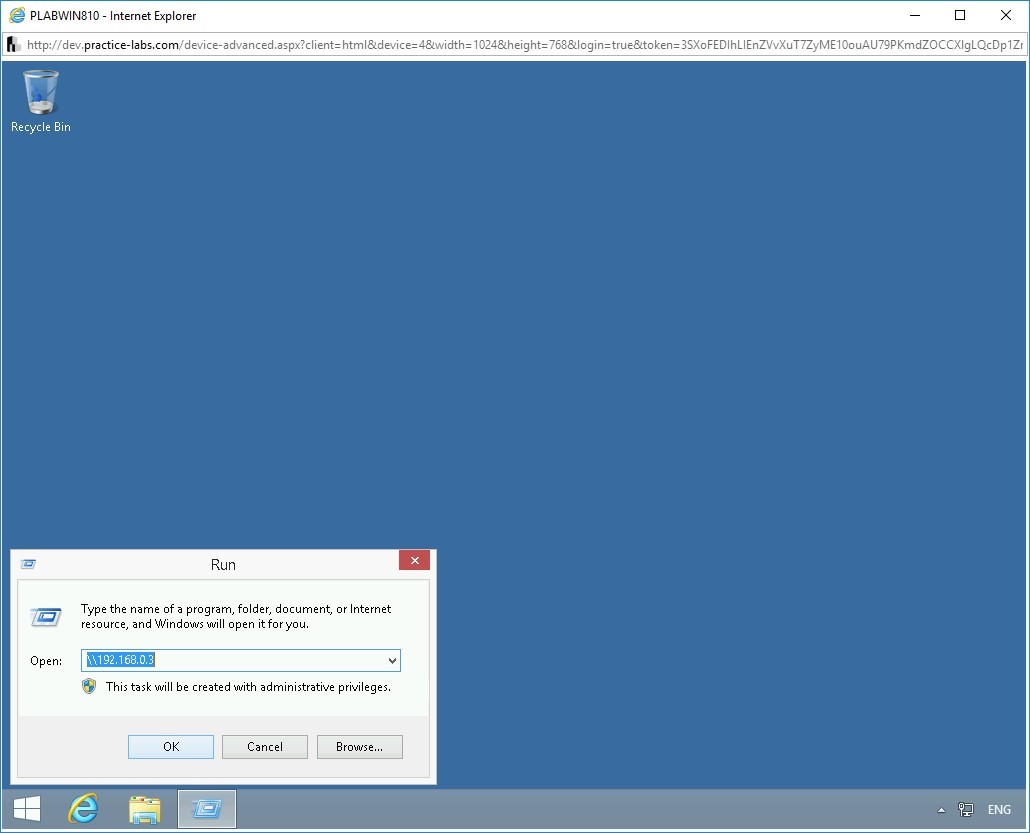This screenshot has height=833, width=1030.
Task: Click the network status icon in system tray
Action: [x=965, y=810]
